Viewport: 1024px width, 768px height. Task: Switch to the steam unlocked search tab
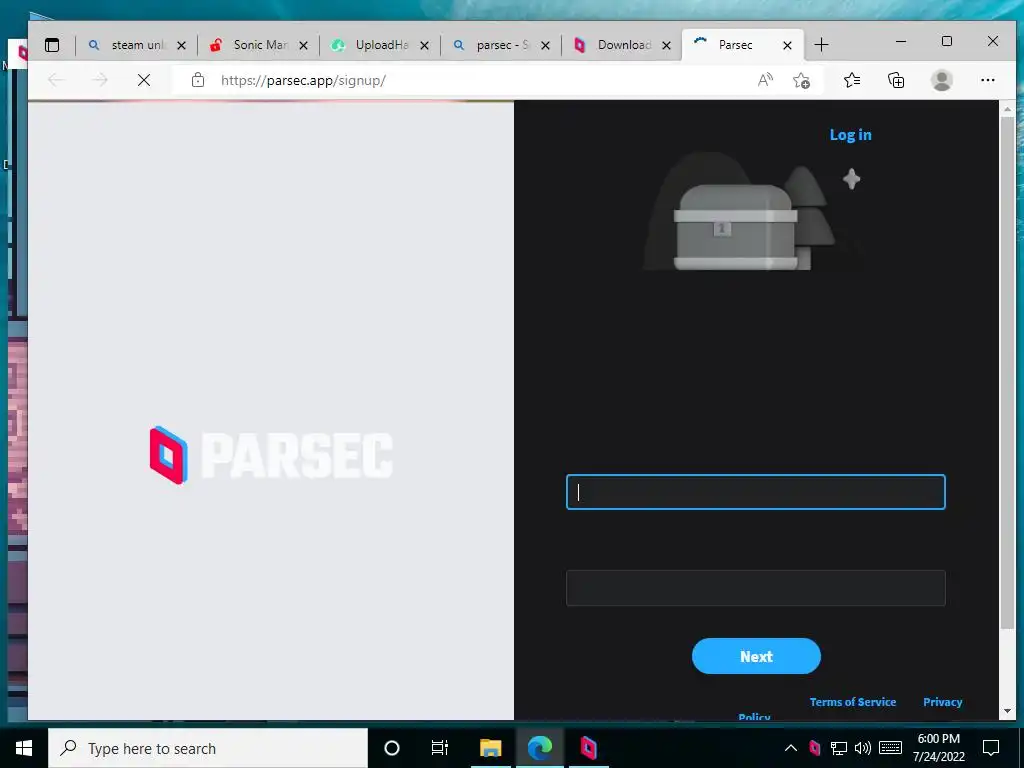pos(136,45)
